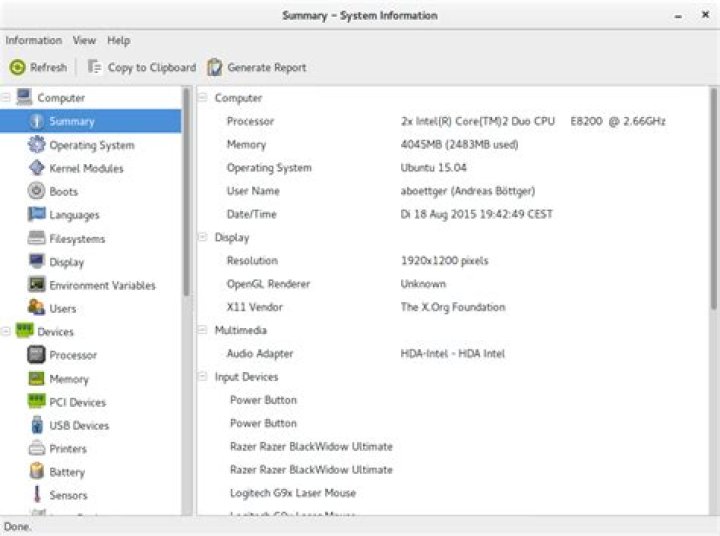Collapse the Computer tree node in sidebar
720x536 pixels.
click(x=6, y=97)
